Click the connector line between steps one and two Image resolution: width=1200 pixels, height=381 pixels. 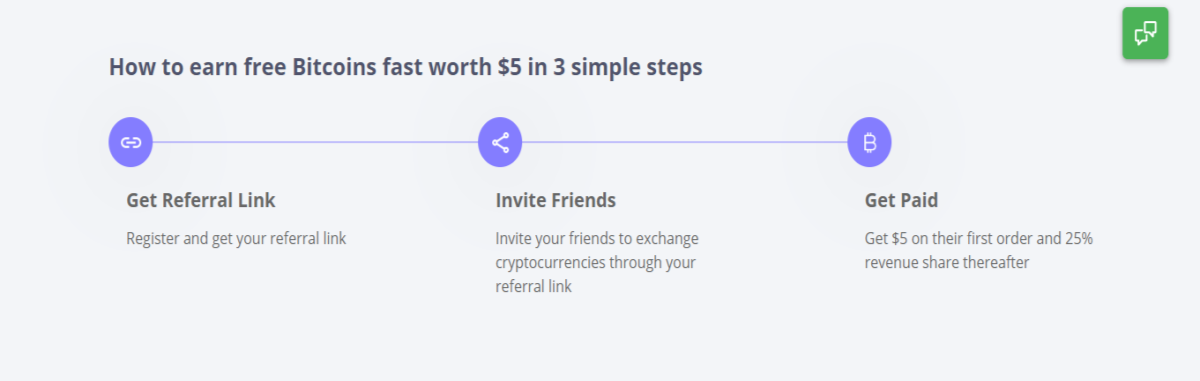(315, 142)
